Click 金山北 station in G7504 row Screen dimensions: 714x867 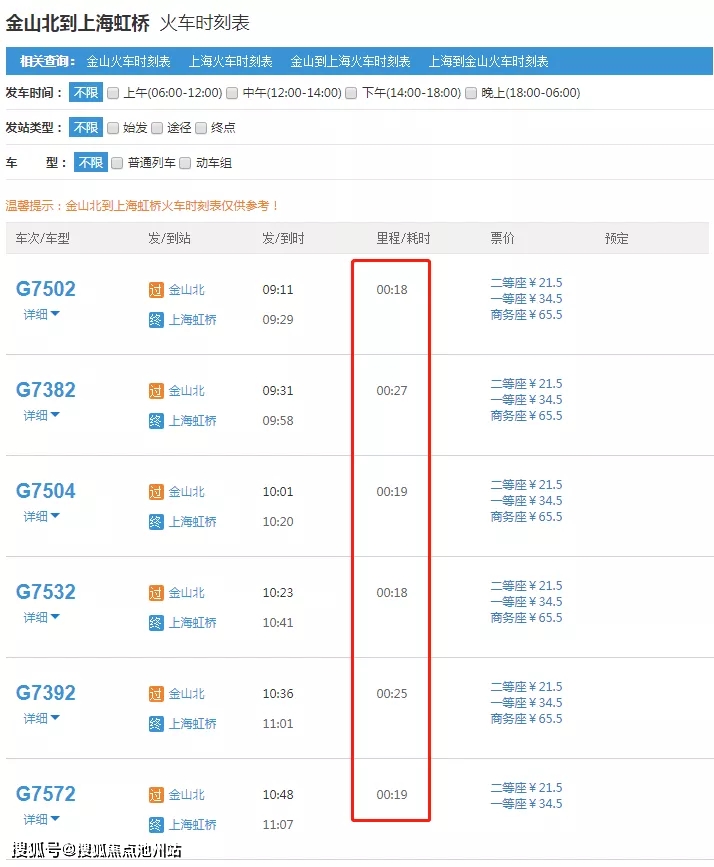point(186,492)
